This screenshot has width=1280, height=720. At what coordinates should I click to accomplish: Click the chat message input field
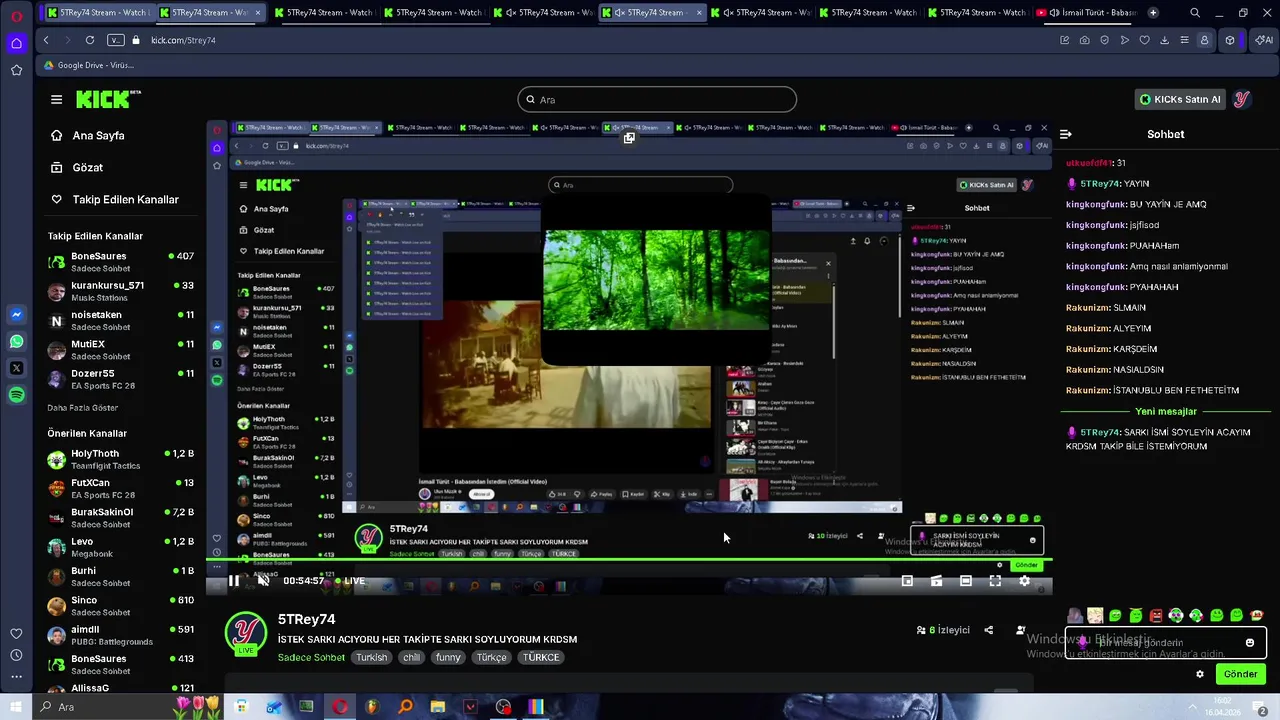1165,643
